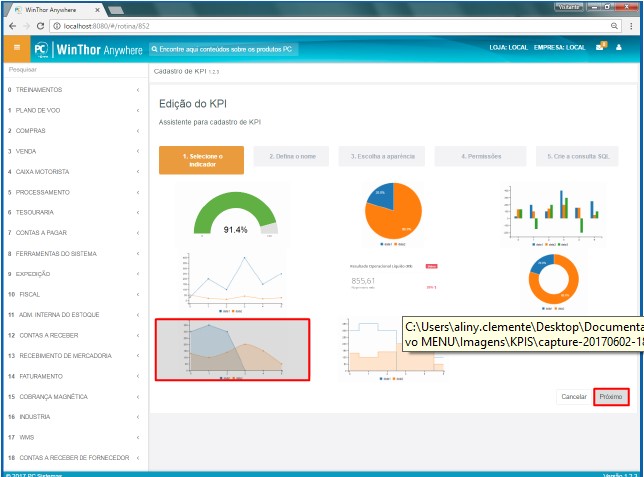
Task: Expand the FERRAMENTAS DO SISTEMA chevron
Action: 138,253
